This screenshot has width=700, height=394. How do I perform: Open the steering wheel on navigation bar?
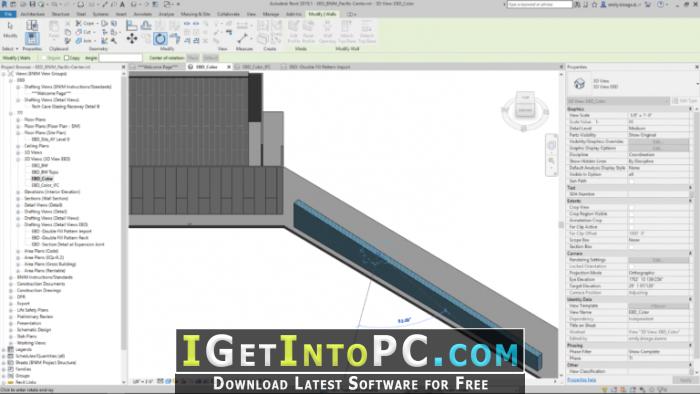(552, 145)
